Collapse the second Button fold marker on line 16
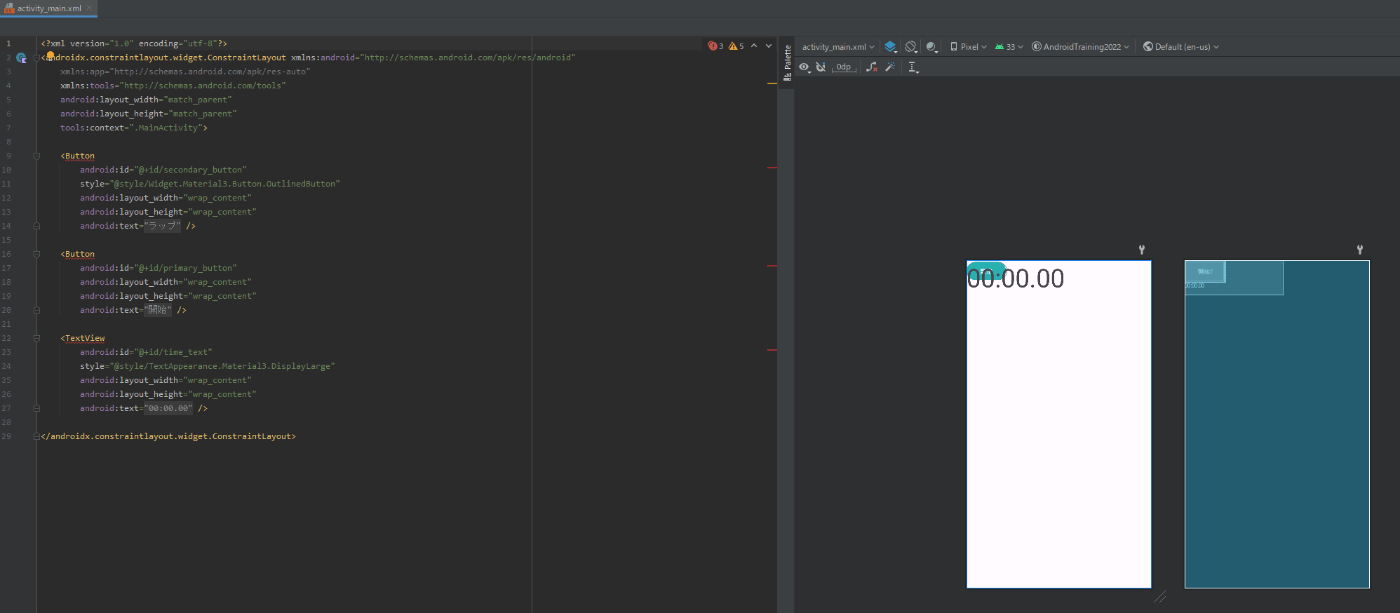This screenshot has height=613, width=1400. [38, 254]
